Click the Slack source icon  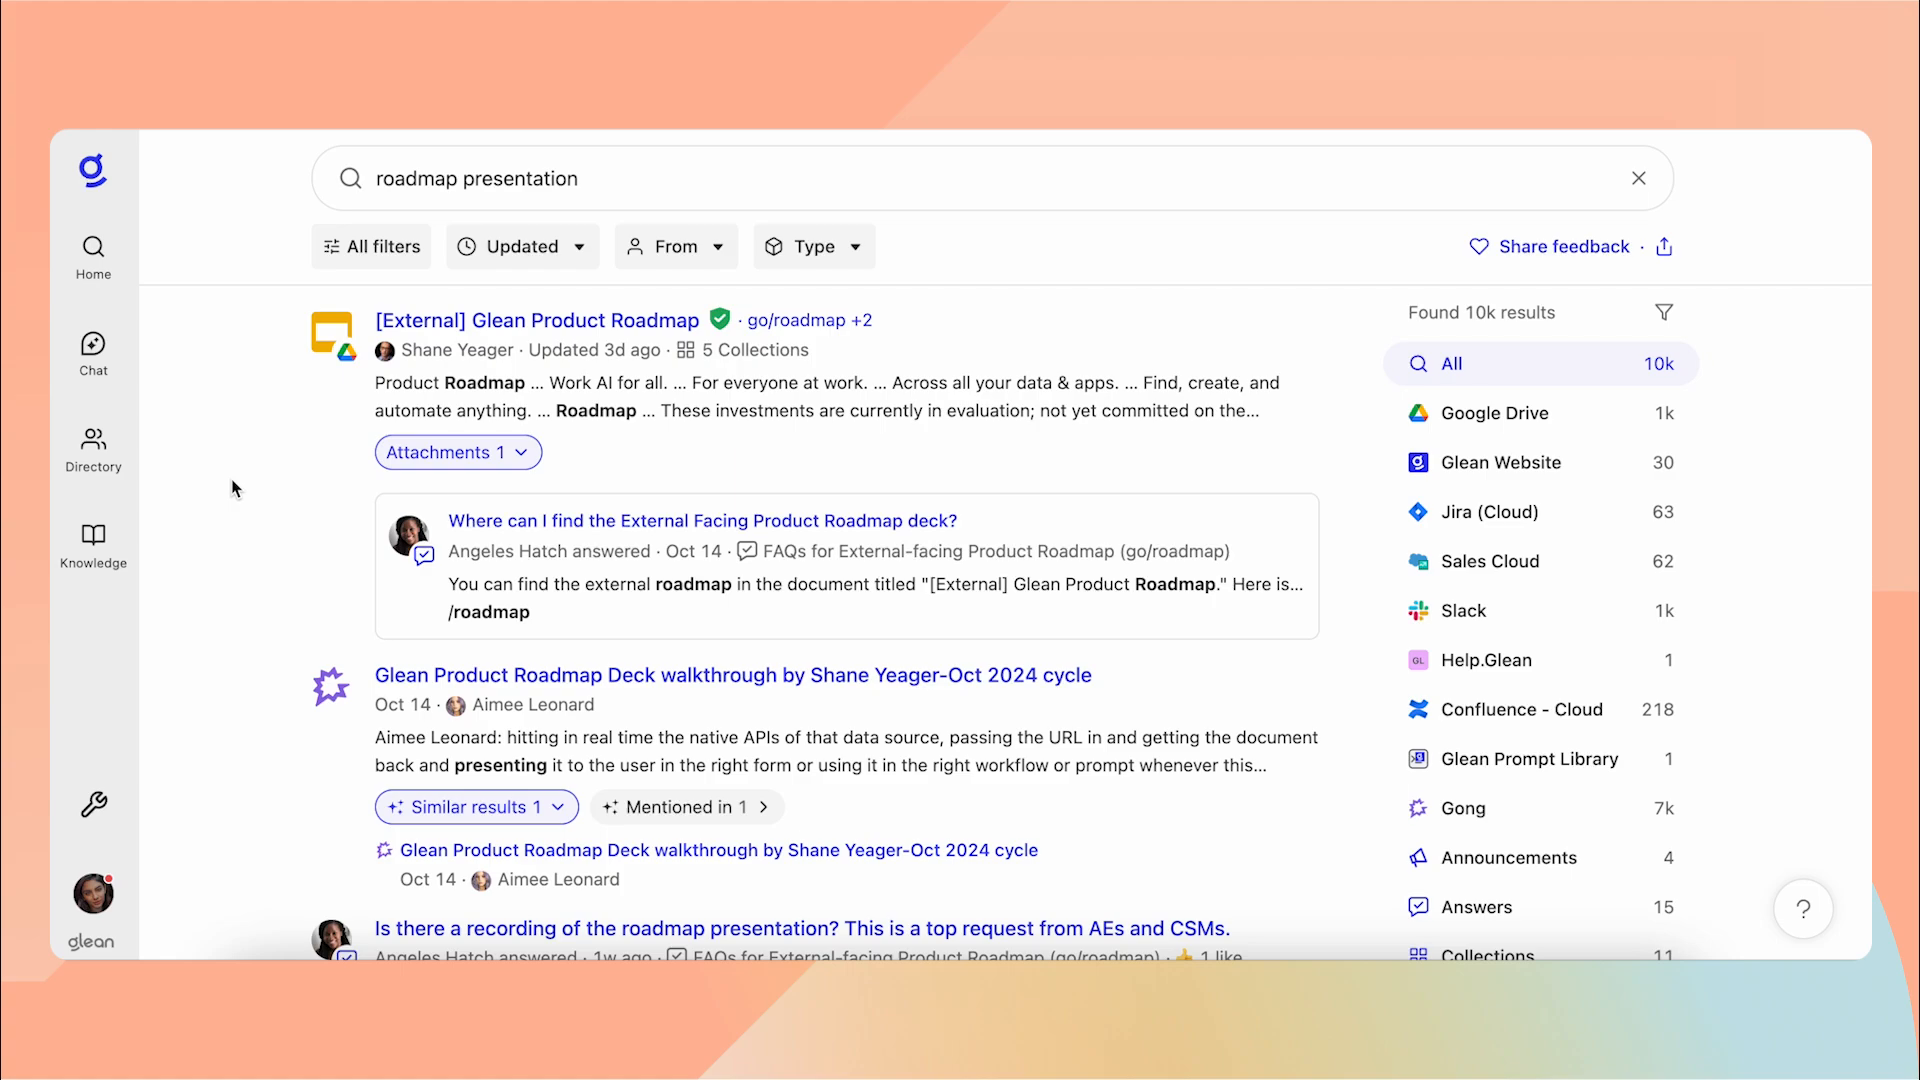1418,610
